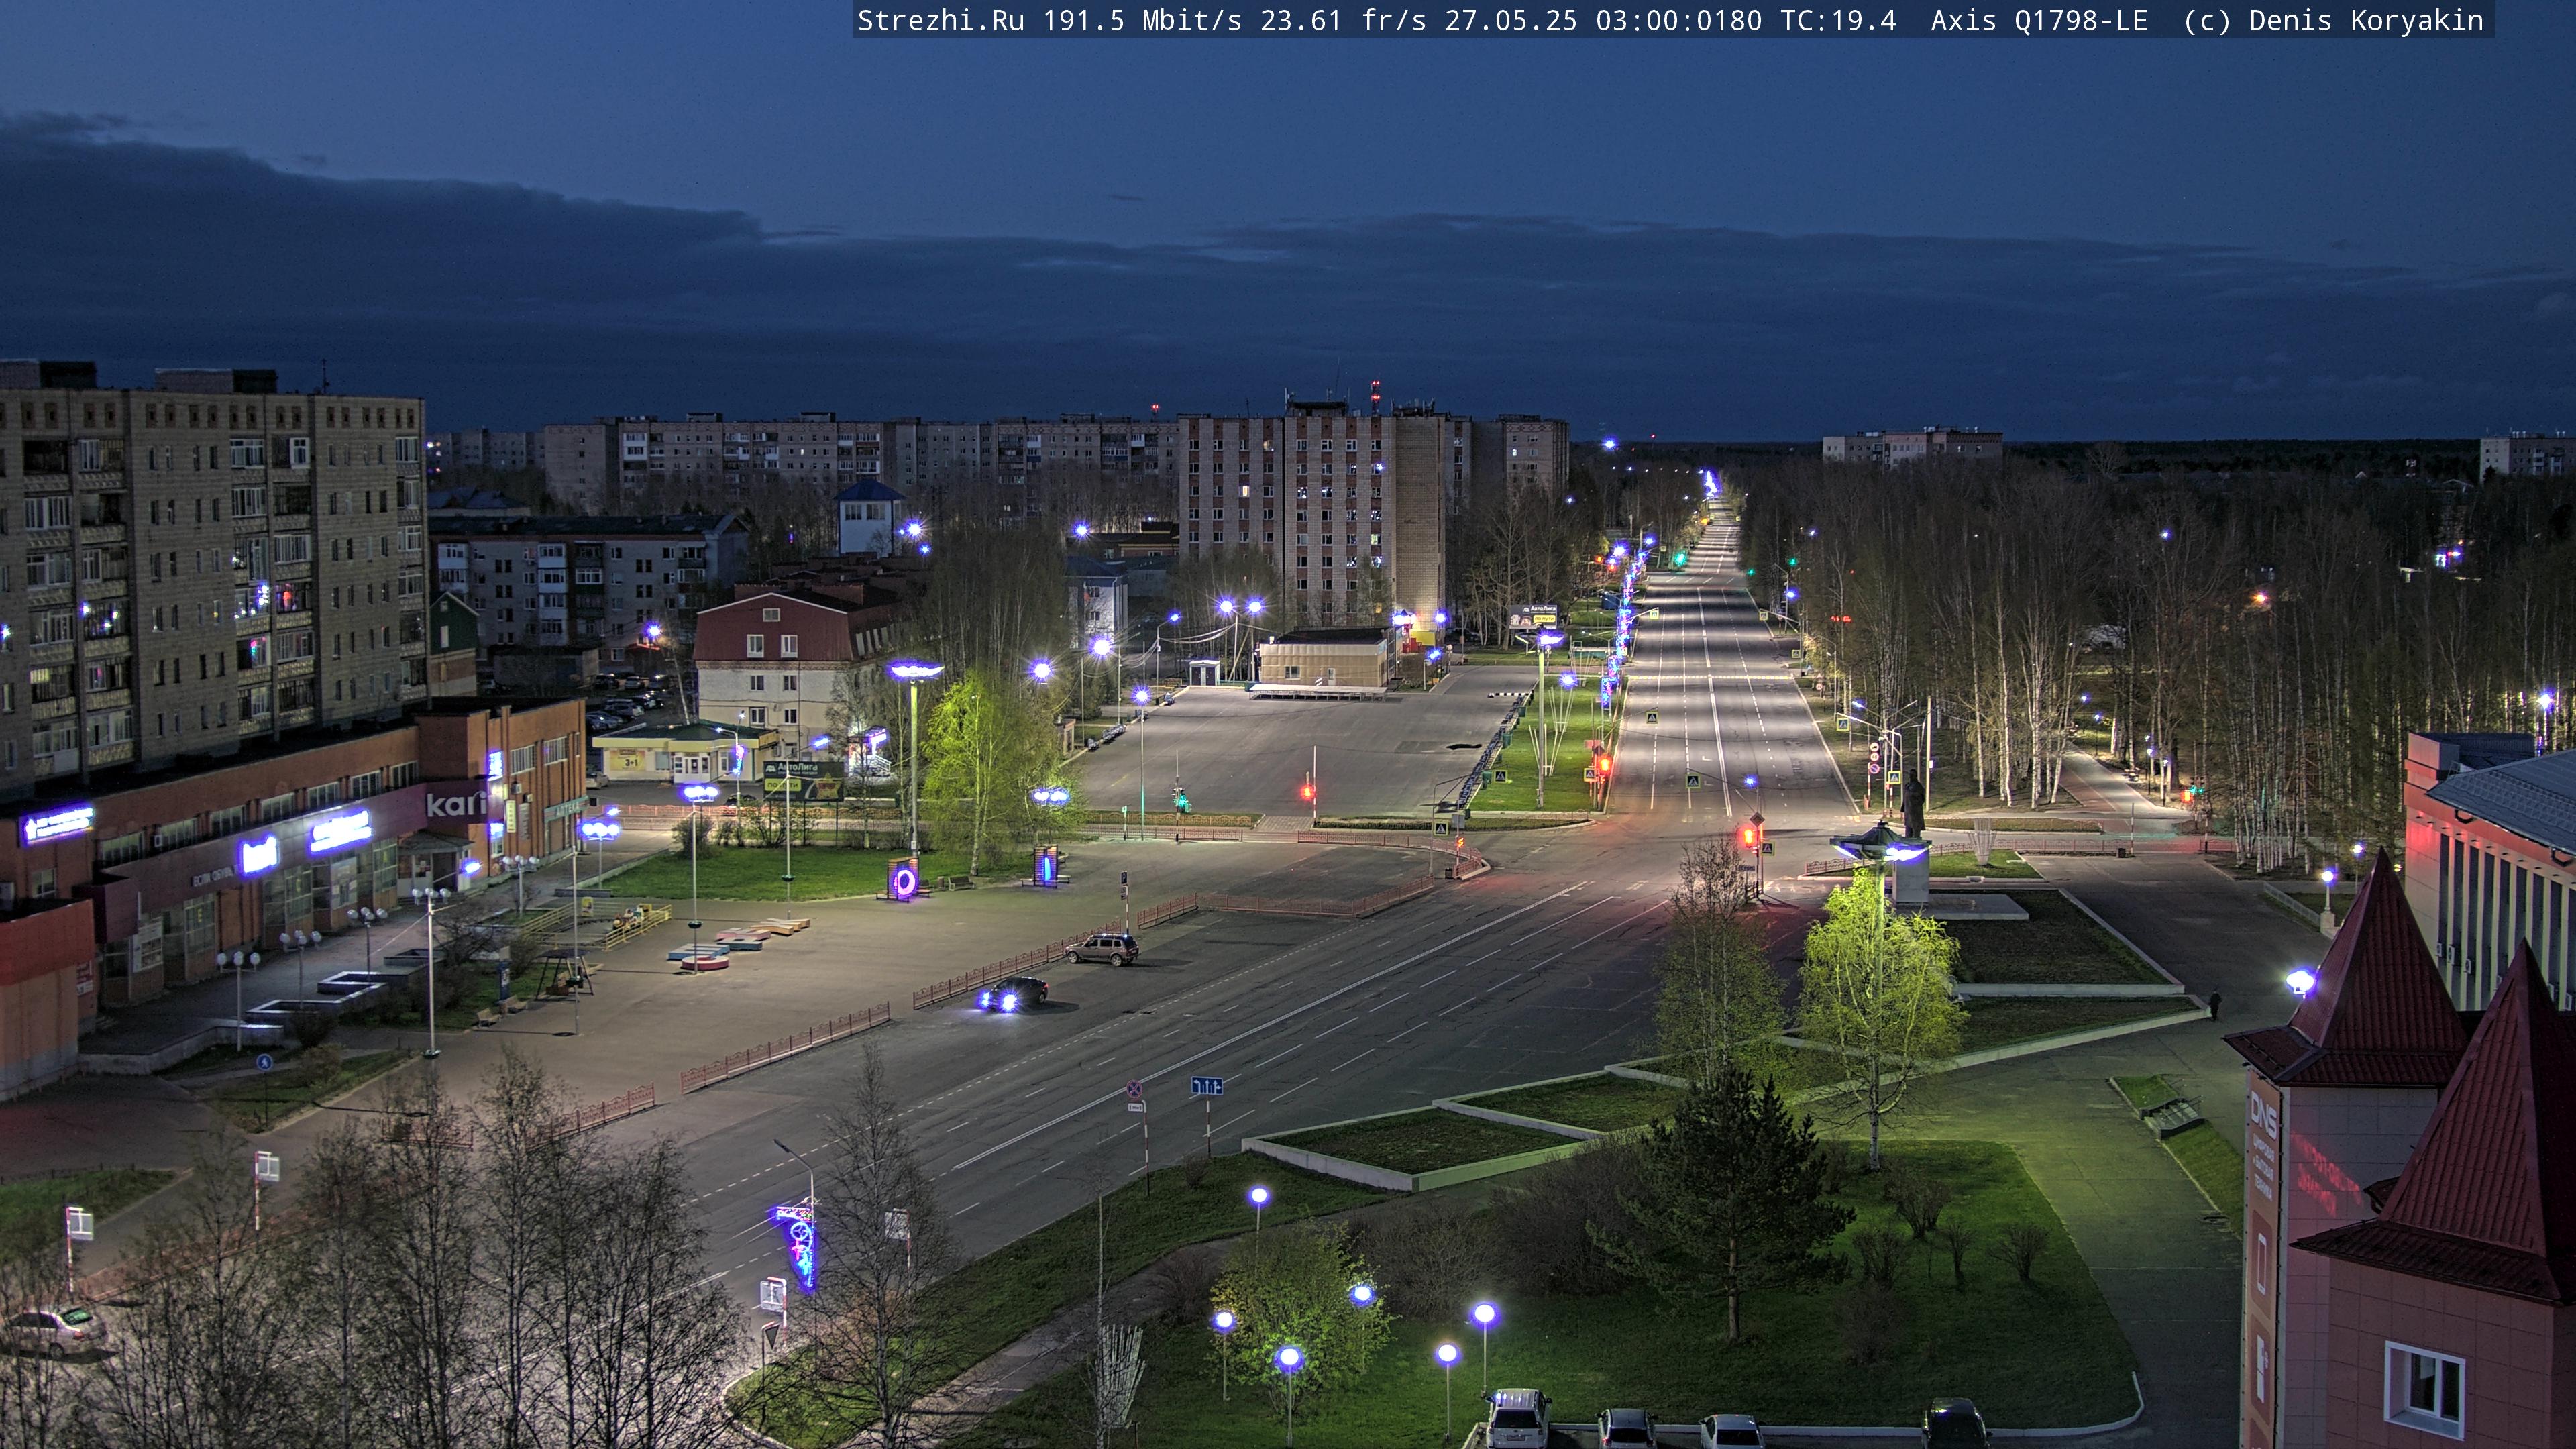Select the date stamp 27.05.25
The height and width of the screenshot is (1449, 2576).
click(x=1510, y=21)
